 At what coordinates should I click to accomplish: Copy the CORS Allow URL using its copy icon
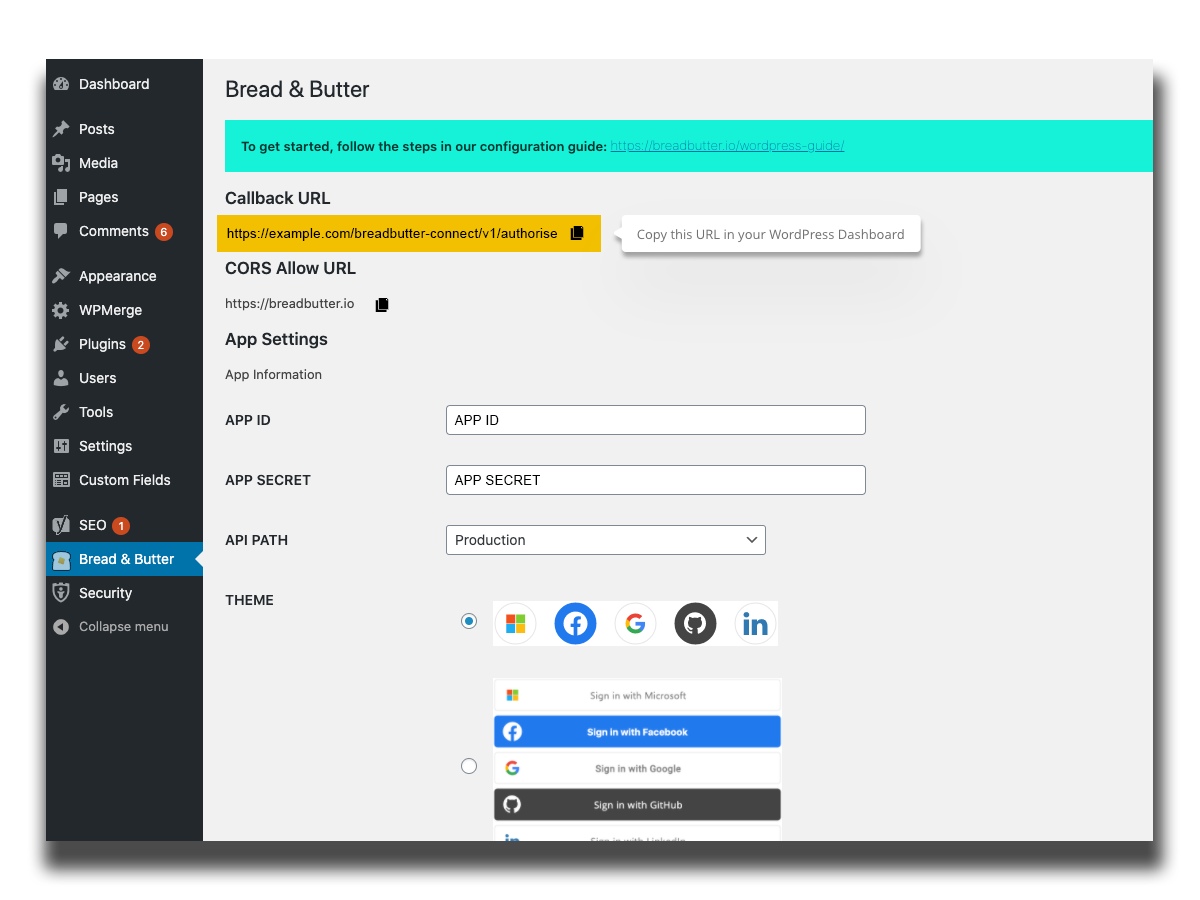click(x=381, y=304)
